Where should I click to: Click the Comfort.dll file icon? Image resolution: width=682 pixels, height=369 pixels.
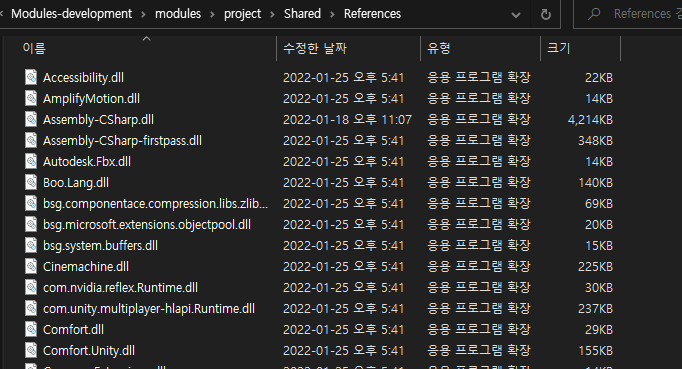pos(31,329)
